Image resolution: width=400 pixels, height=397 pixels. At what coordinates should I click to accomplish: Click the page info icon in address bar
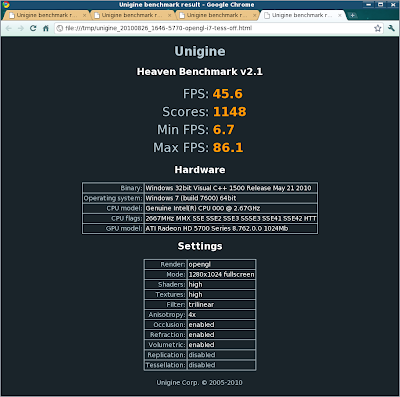click(60, 28)
